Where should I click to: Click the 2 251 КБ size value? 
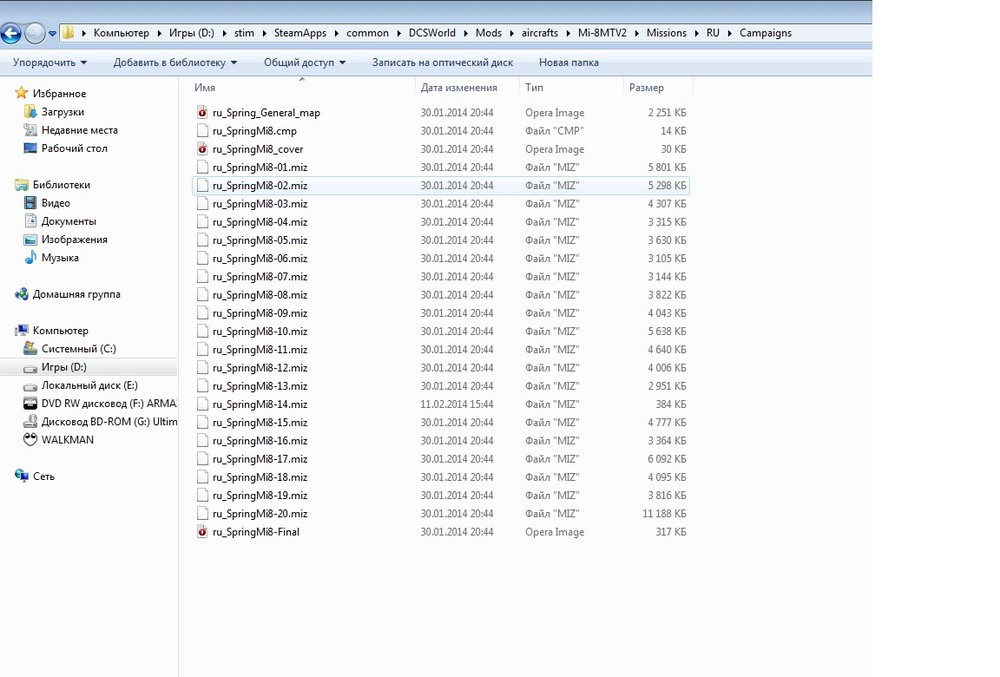pos(667,112)
